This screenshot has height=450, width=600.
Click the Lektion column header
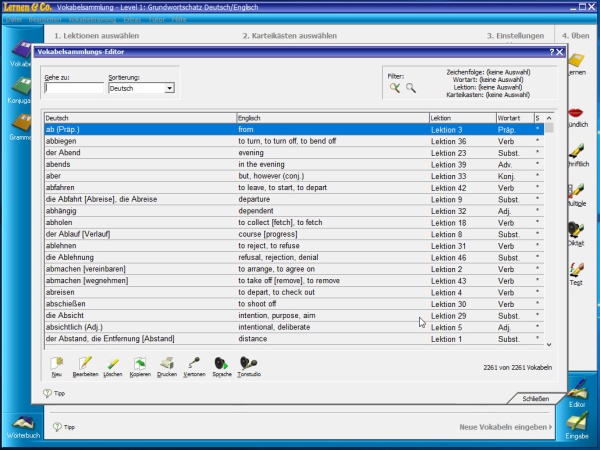(463, 118)
